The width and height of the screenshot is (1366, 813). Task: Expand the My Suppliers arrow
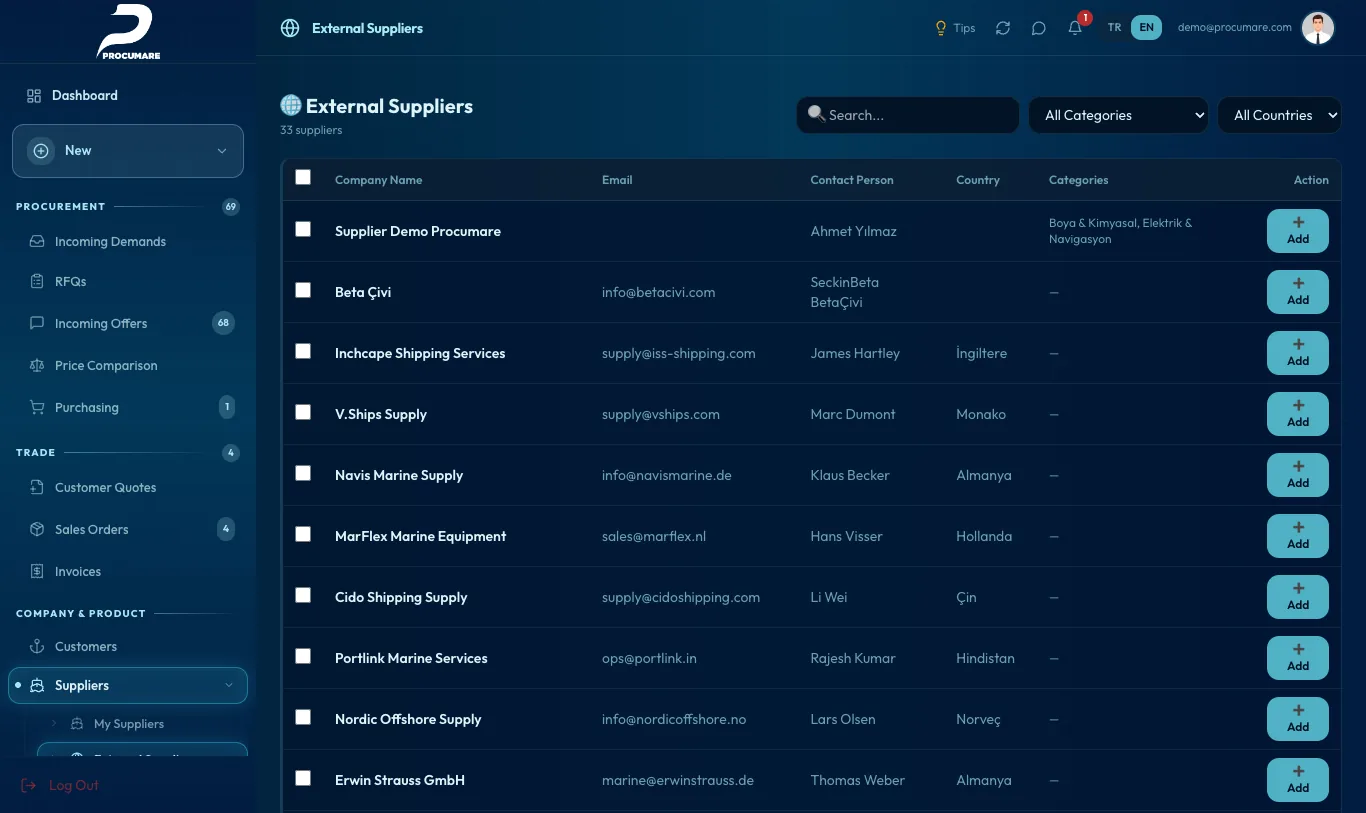coord(55,723)
